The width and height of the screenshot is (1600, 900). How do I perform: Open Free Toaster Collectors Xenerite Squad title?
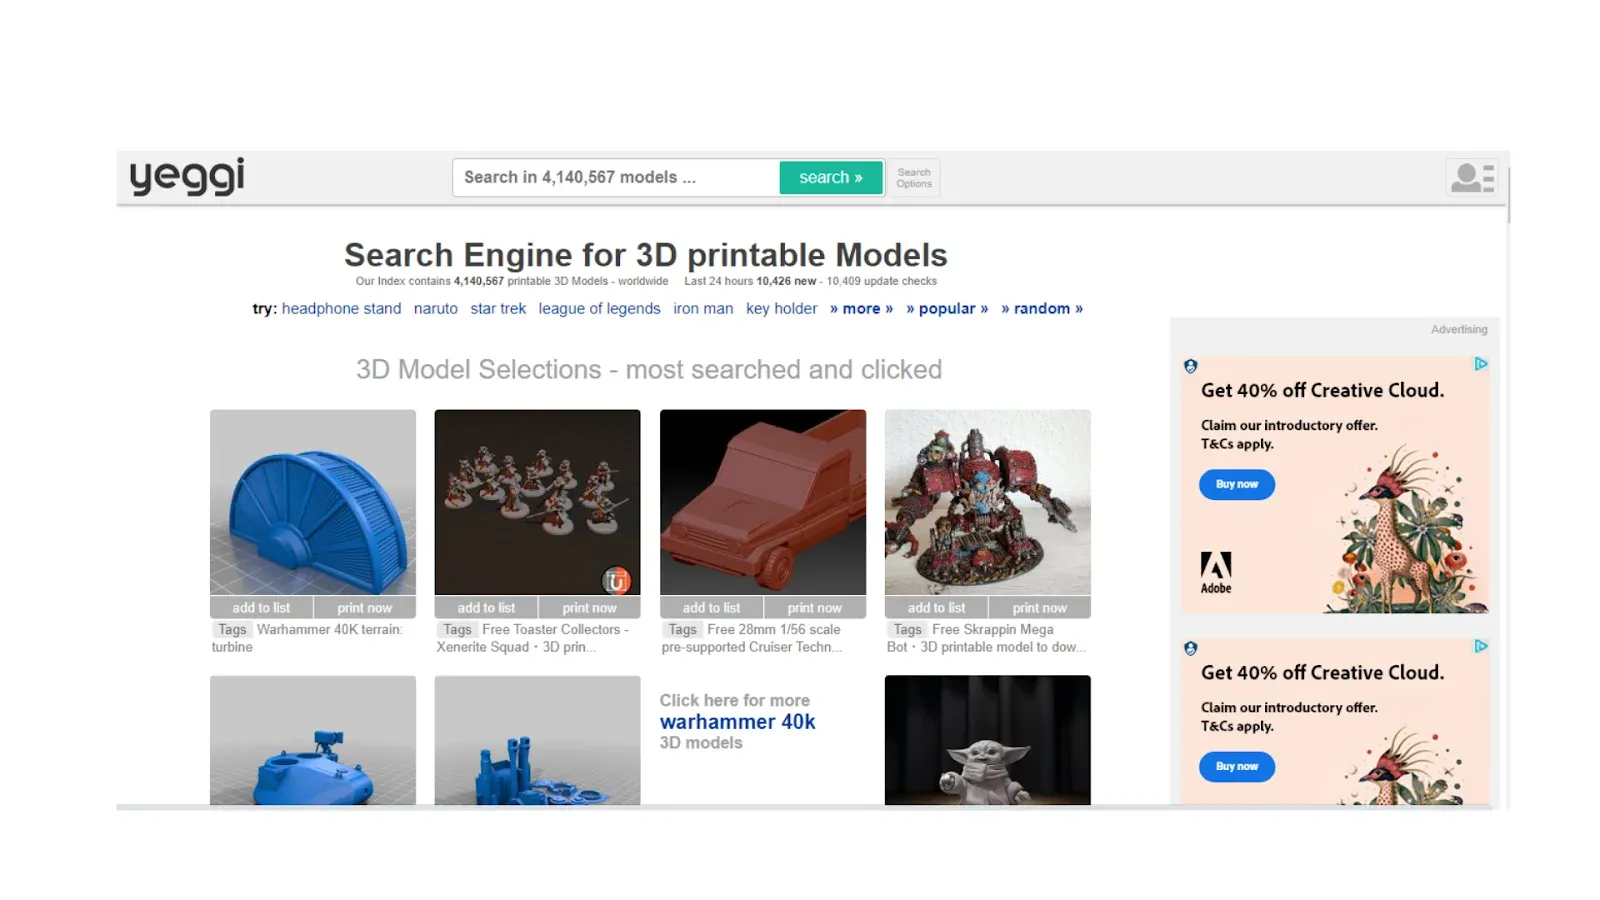pyautogui.click(x=533, y=638)
